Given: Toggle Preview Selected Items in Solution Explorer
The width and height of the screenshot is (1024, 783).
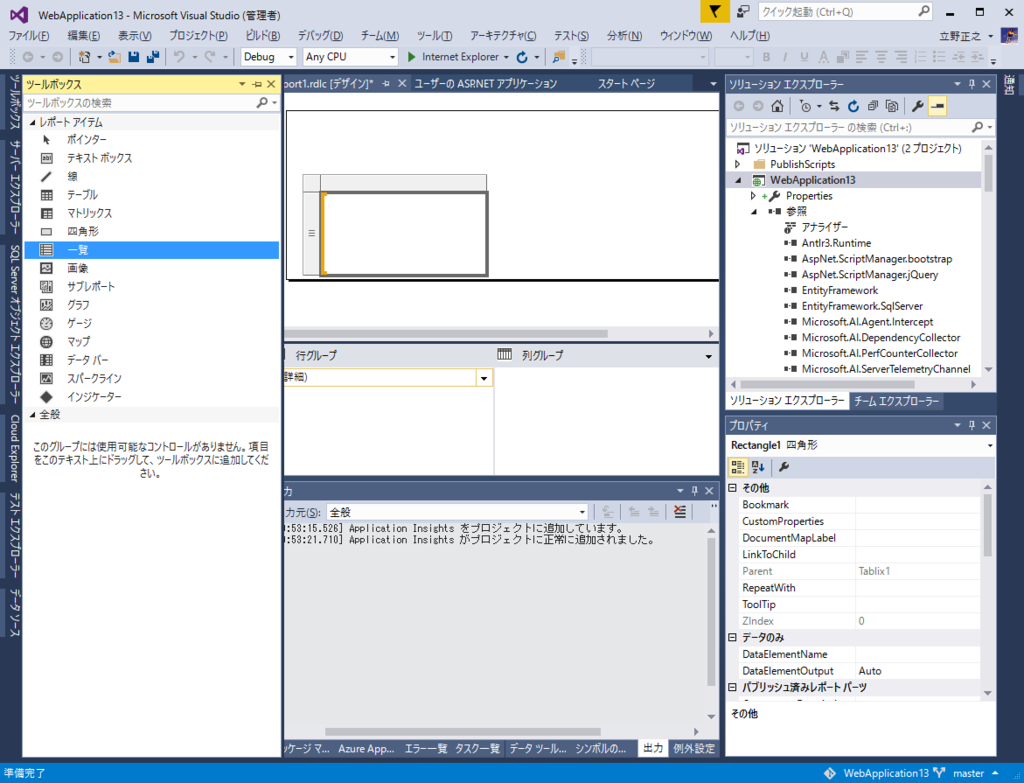Looking at the screenshot, I should (x=937, y=106).
